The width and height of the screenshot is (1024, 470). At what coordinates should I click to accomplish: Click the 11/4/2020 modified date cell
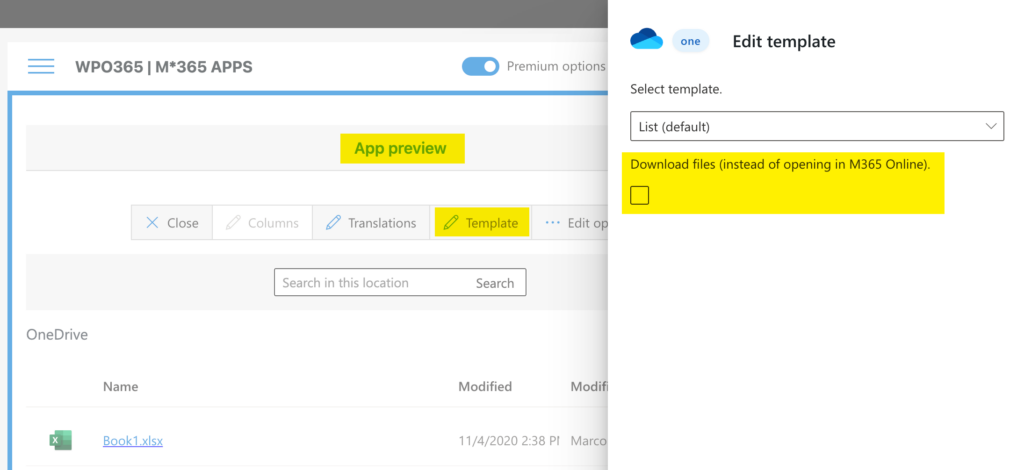(509, 441)
